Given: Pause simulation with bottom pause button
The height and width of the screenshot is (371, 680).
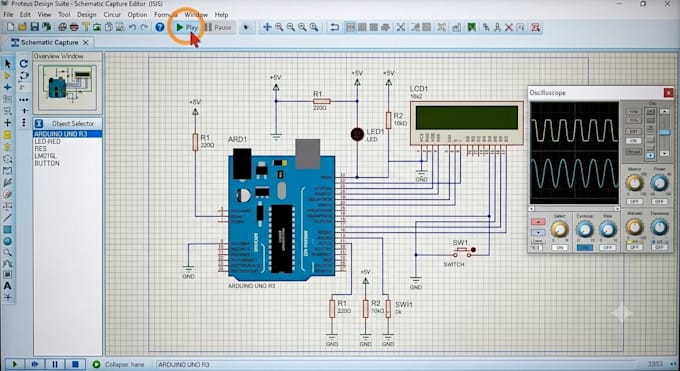Looking at the screenshot, I should point(55,364).
